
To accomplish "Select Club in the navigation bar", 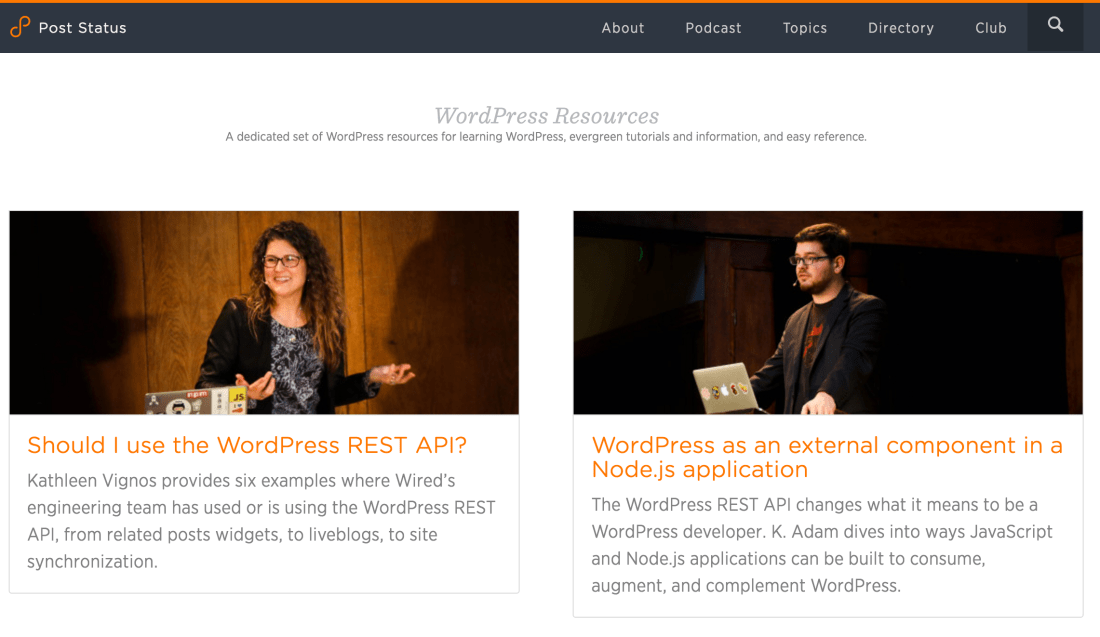I will coord(990,28).
